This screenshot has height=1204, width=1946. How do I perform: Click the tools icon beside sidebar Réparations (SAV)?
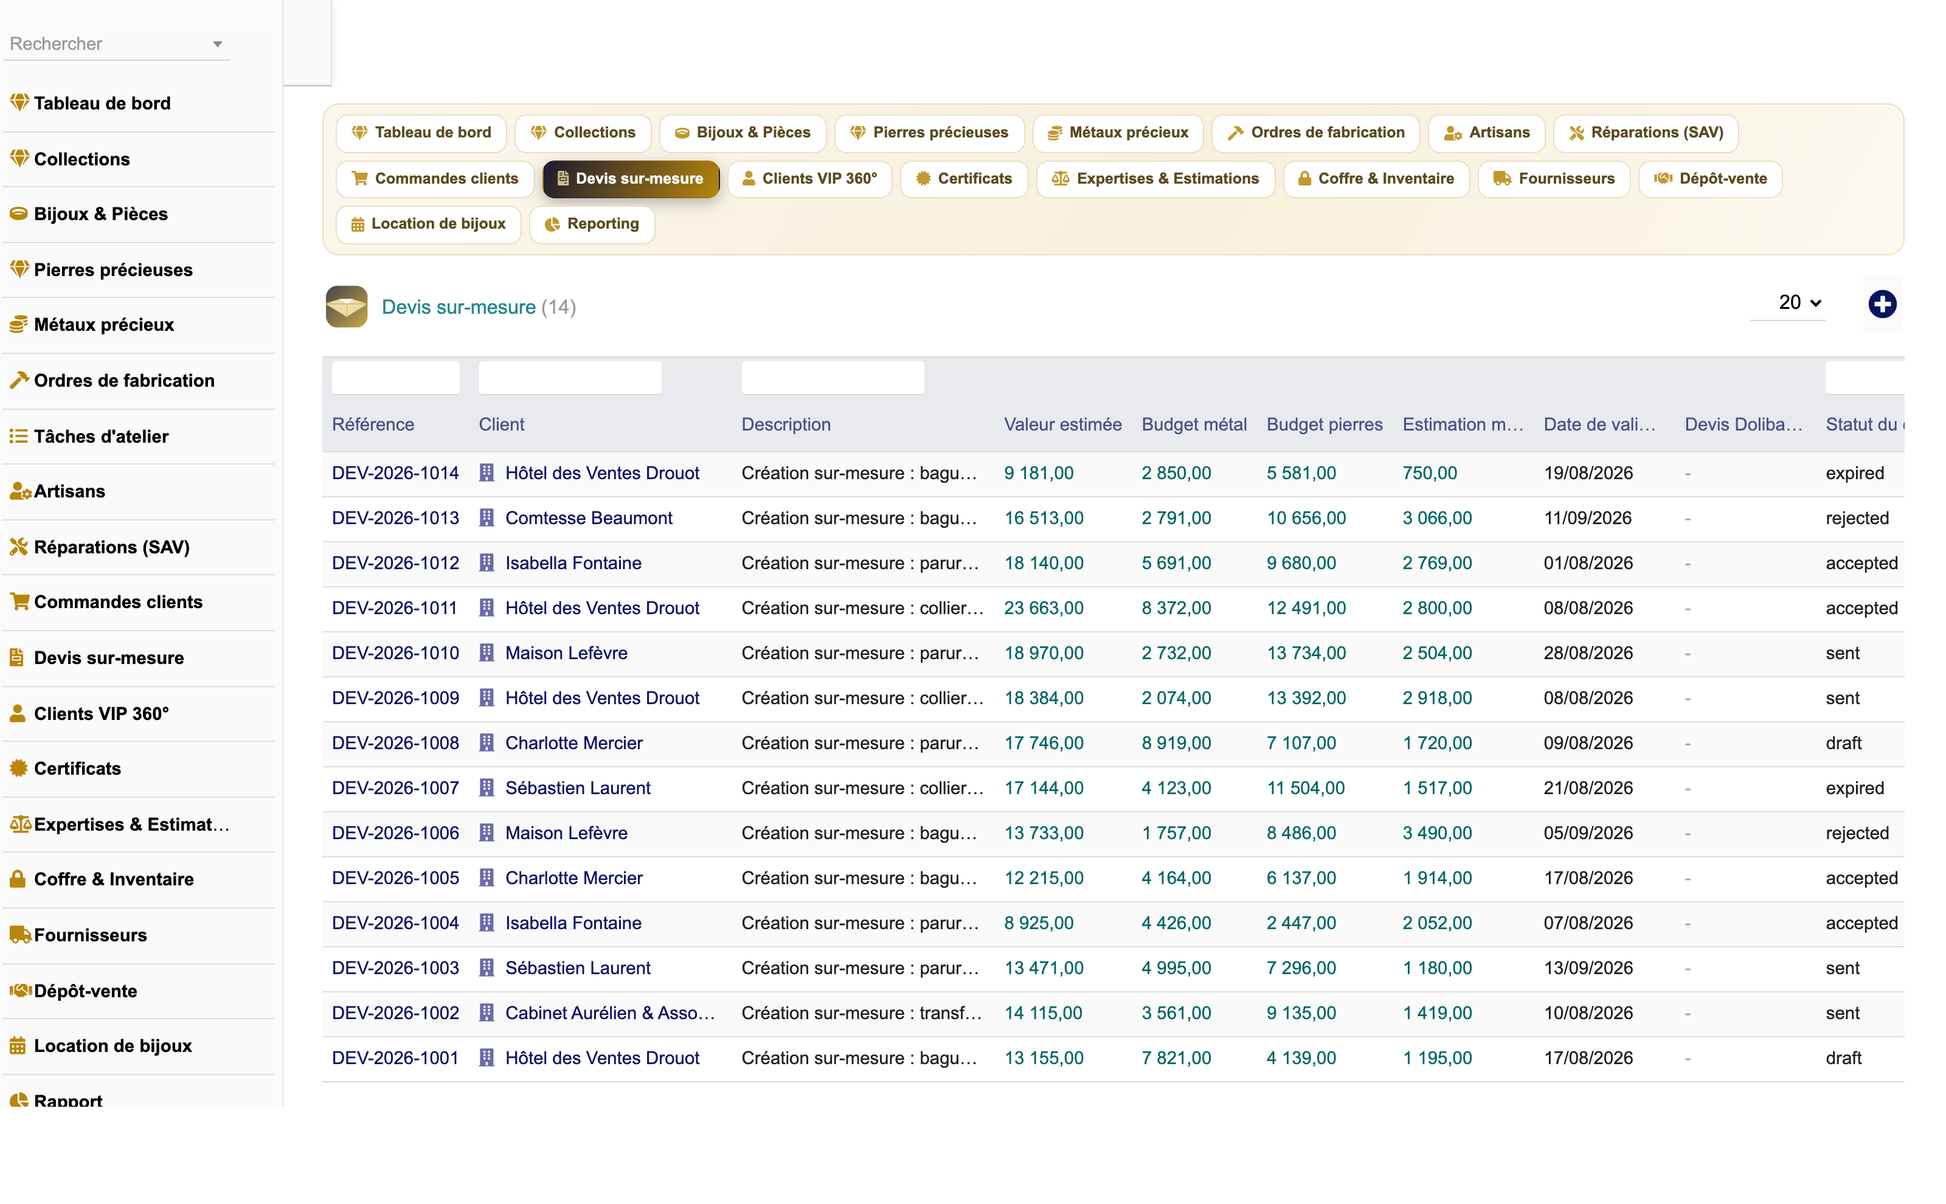pyautogui.click(x=19, y=546)
